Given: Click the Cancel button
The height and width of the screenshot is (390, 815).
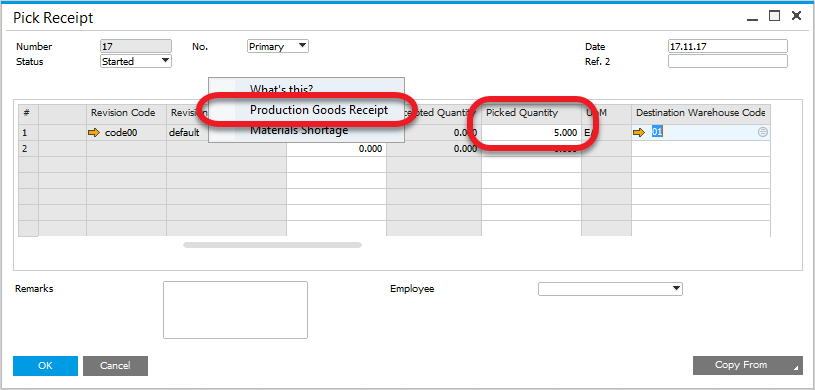Looking at the screenshot, I should [115, 366].
